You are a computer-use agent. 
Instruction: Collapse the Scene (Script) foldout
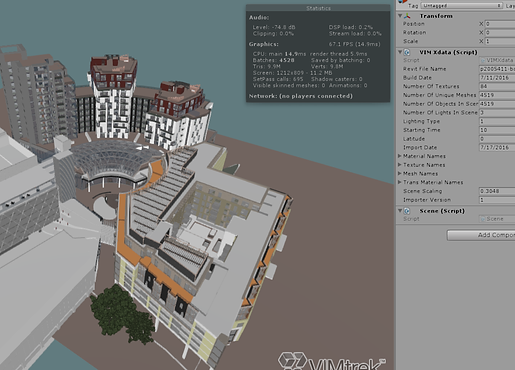click(400, 211)
